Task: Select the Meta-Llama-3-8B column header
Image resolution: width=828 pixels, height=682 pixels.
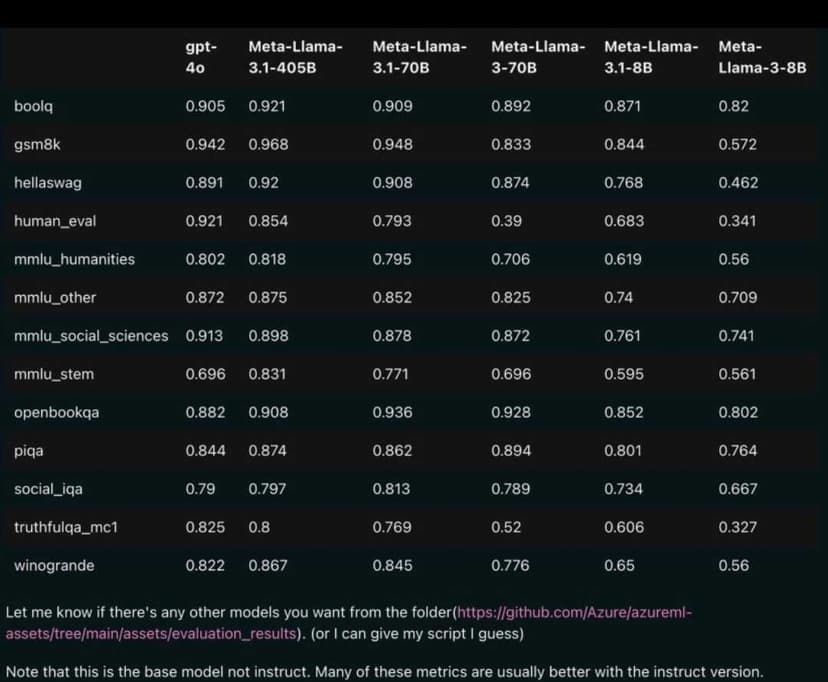Action: [762, 56]
